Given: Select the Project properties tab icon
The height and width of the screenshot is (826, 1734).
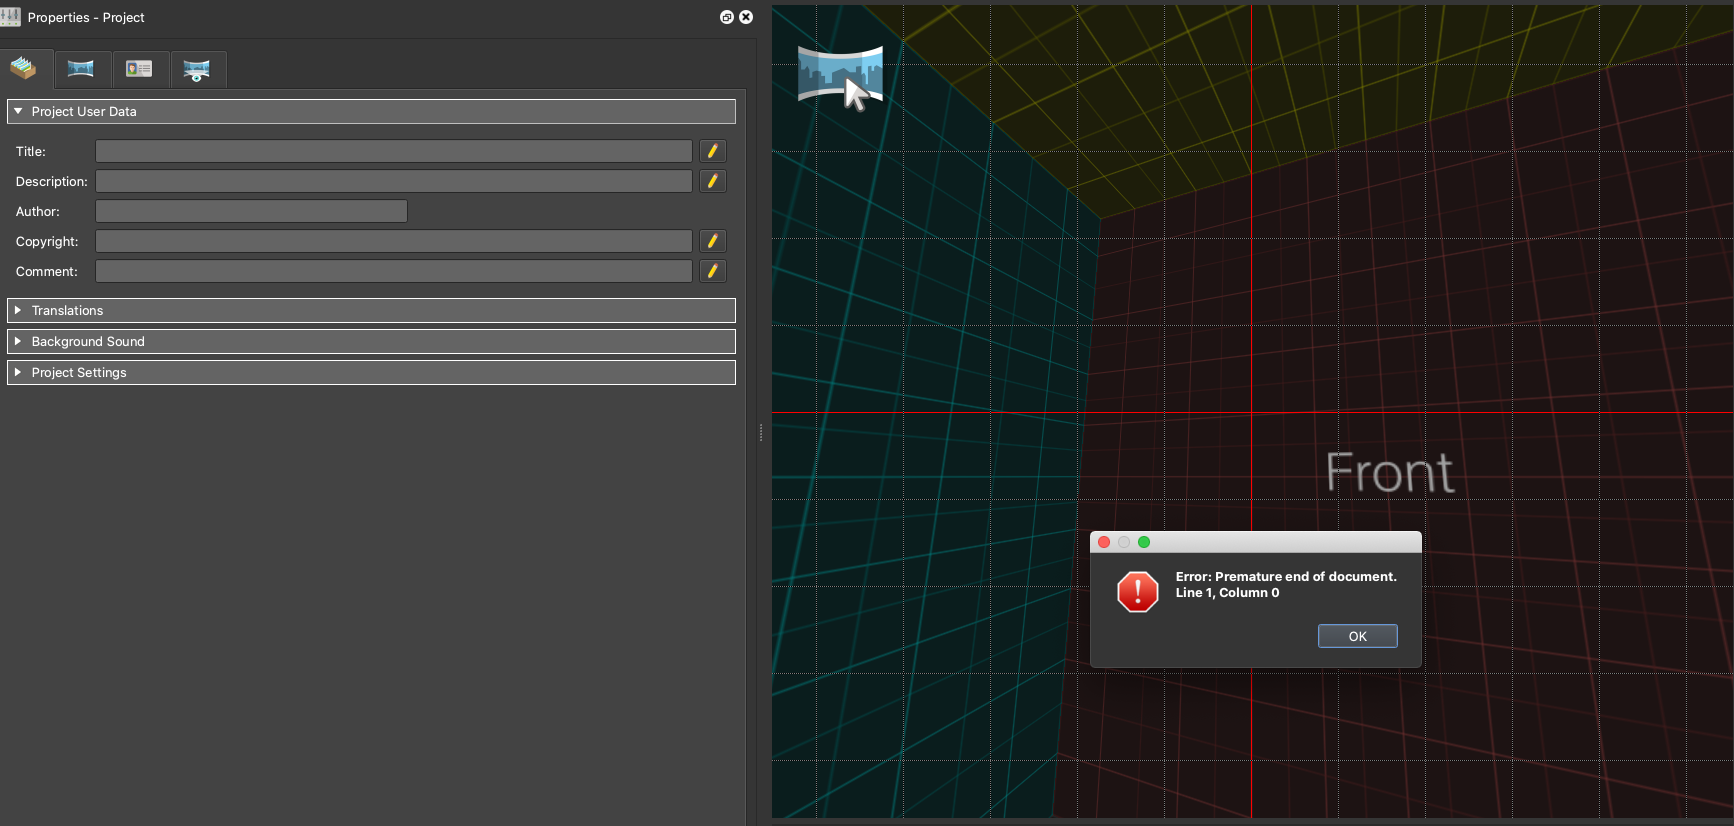Looking at the screenshot, I should pos(24,68).
